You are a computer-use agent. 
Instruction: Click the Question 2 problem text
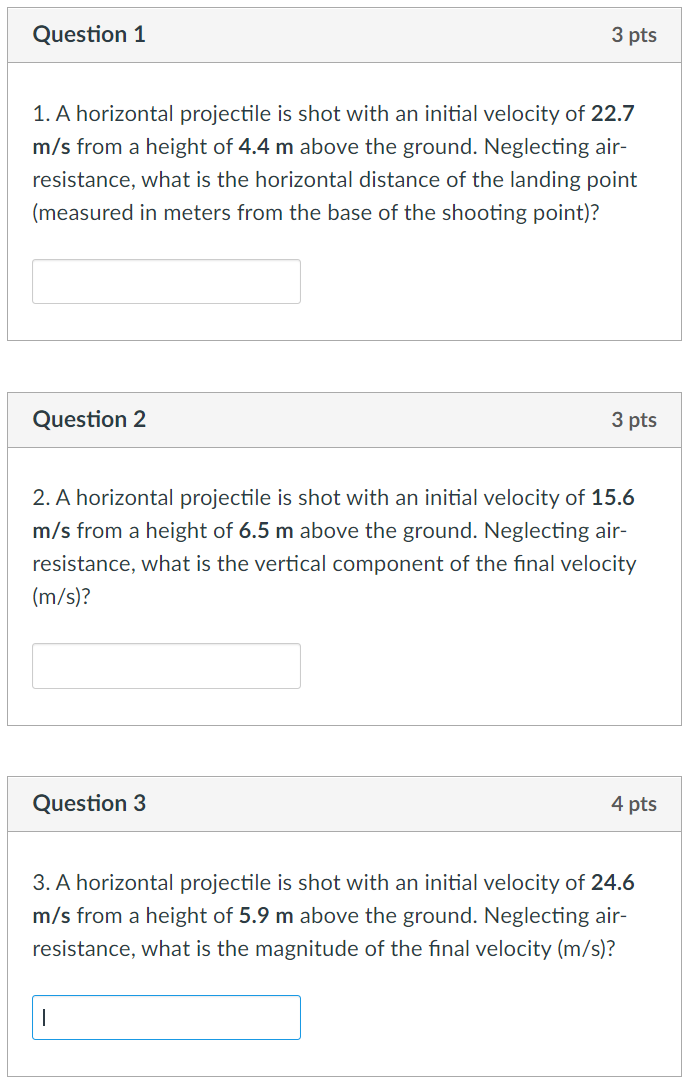[335, 547]
